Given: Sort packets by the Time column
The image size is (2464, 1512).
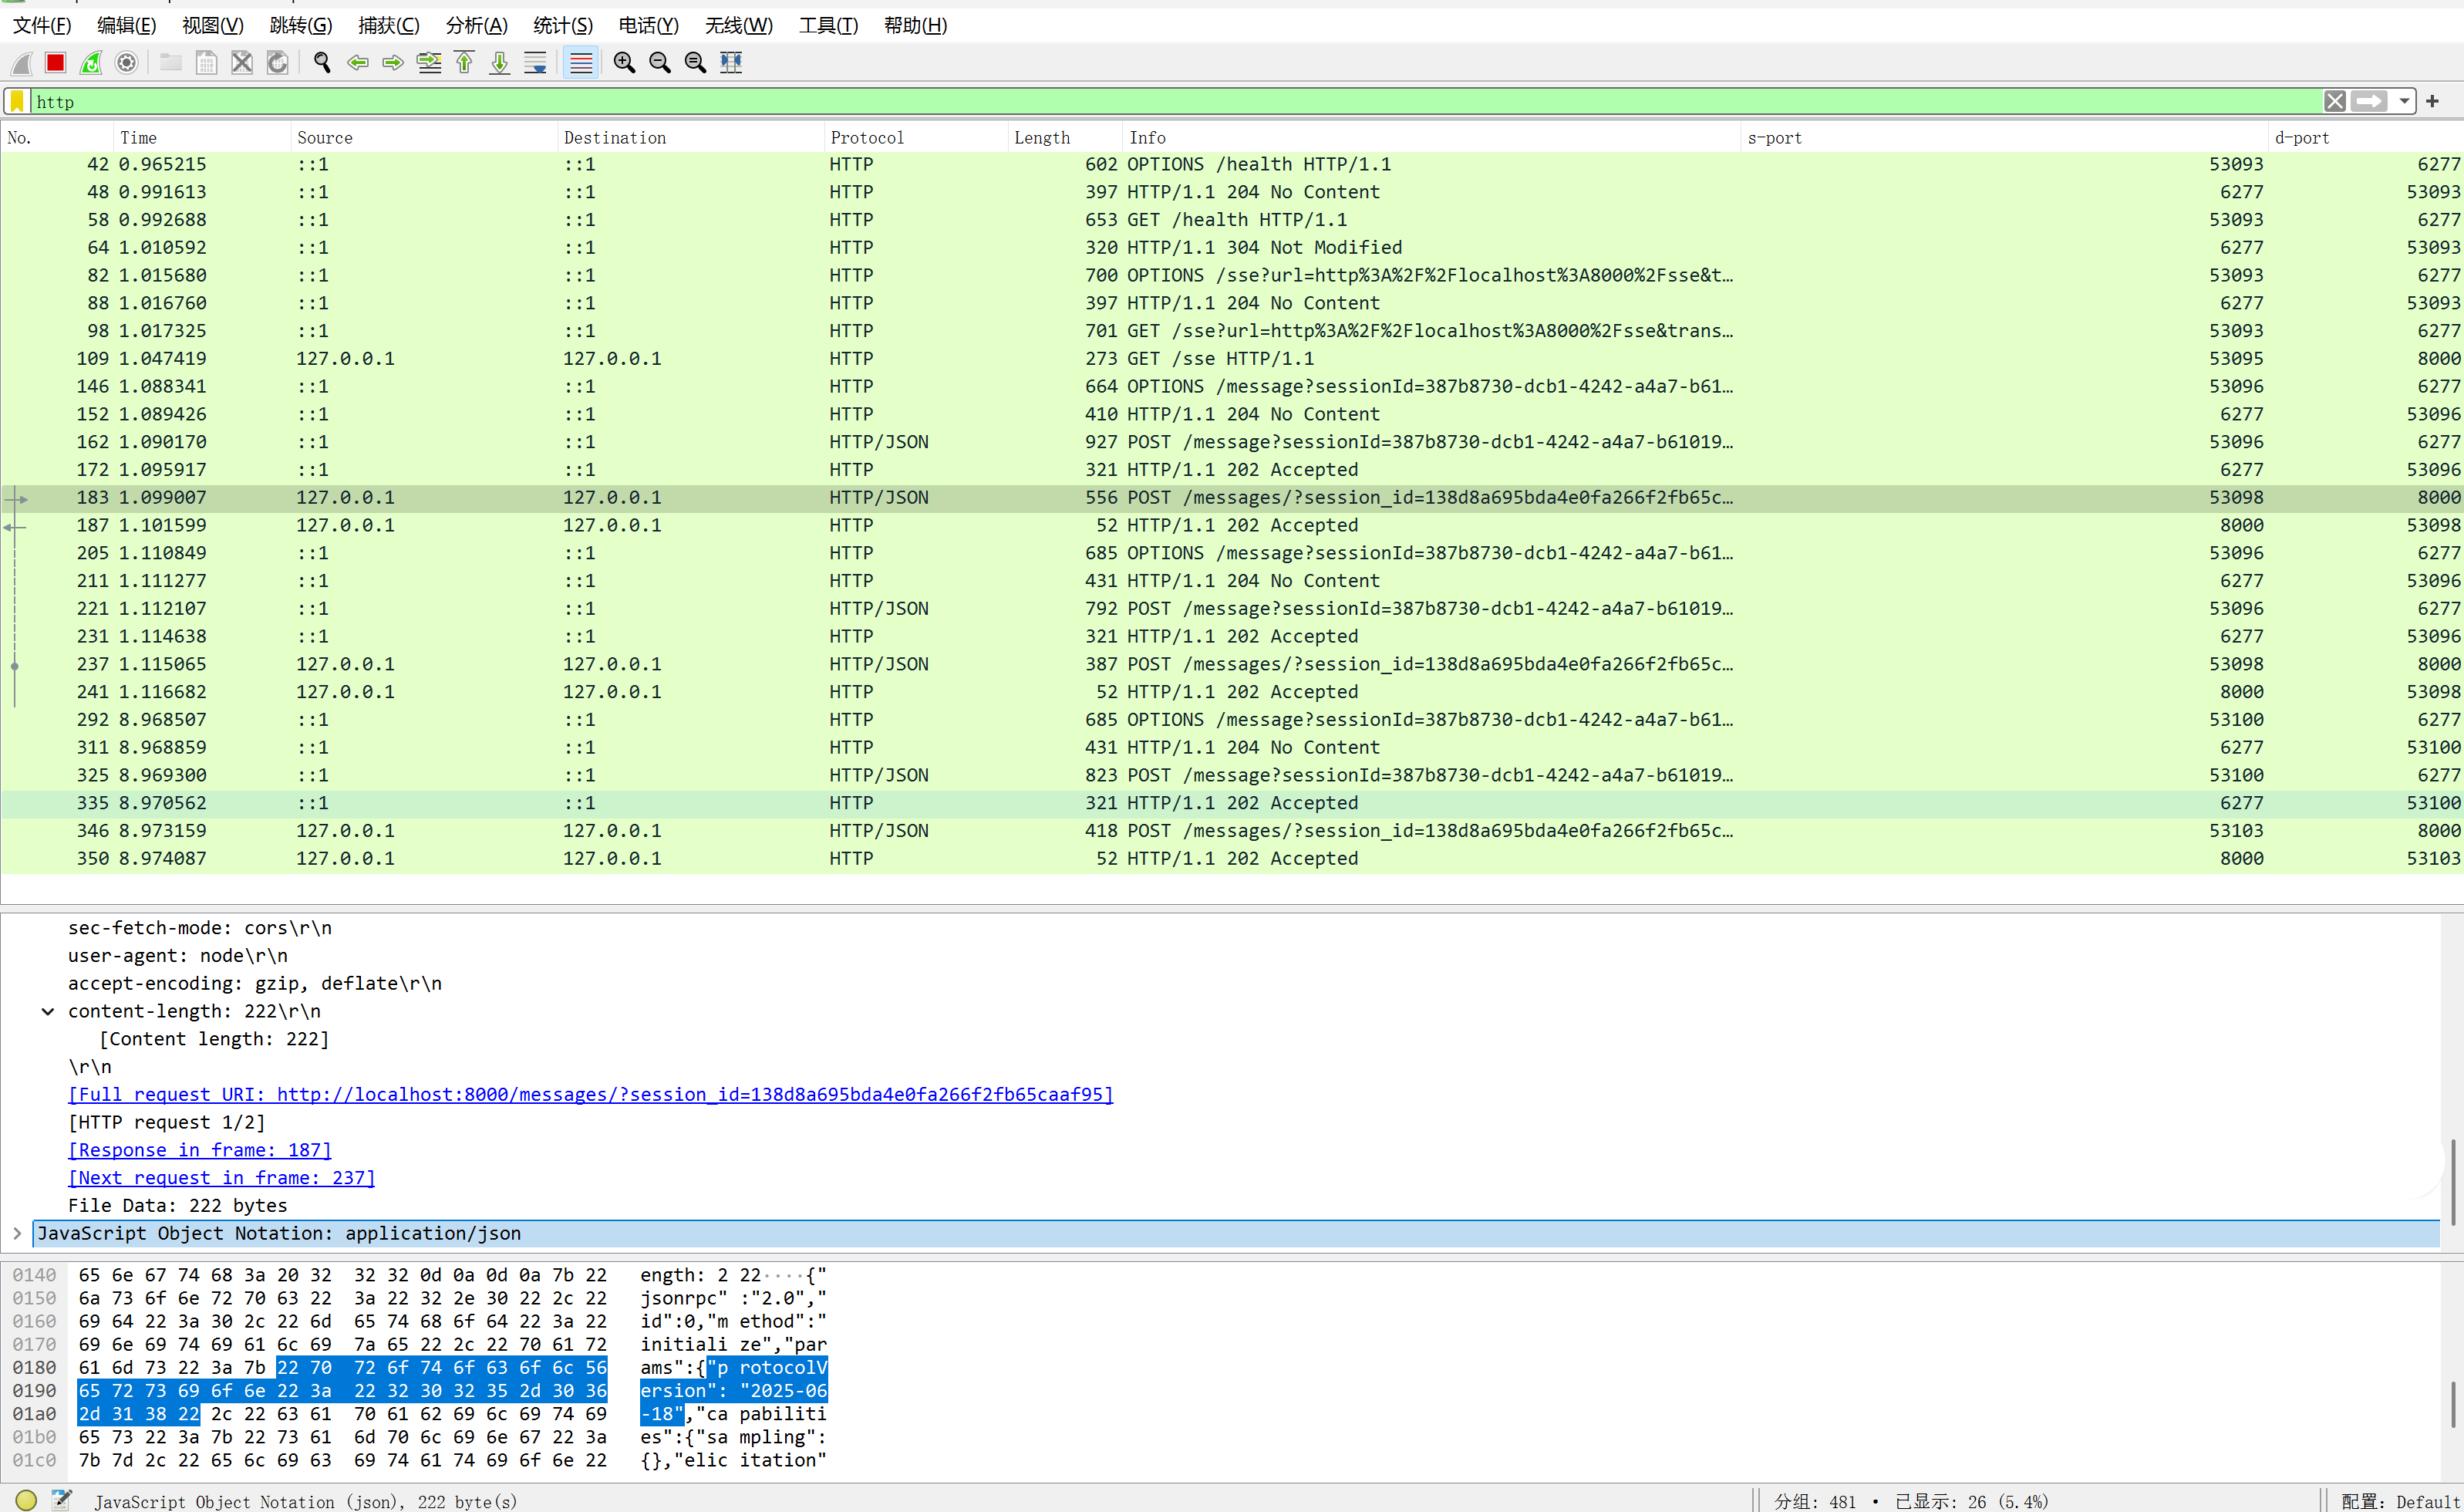Looking at the screenshot, I should click(x=202, y=138).
